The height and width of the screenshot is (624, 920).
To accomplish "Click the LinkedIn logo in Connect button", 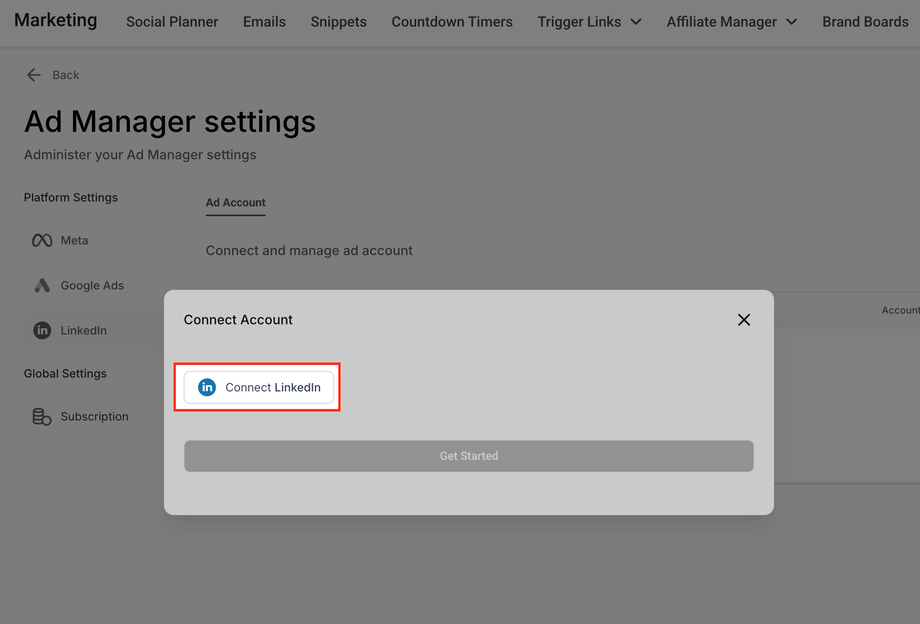I will pyautogui.click(x=207, y=387).
